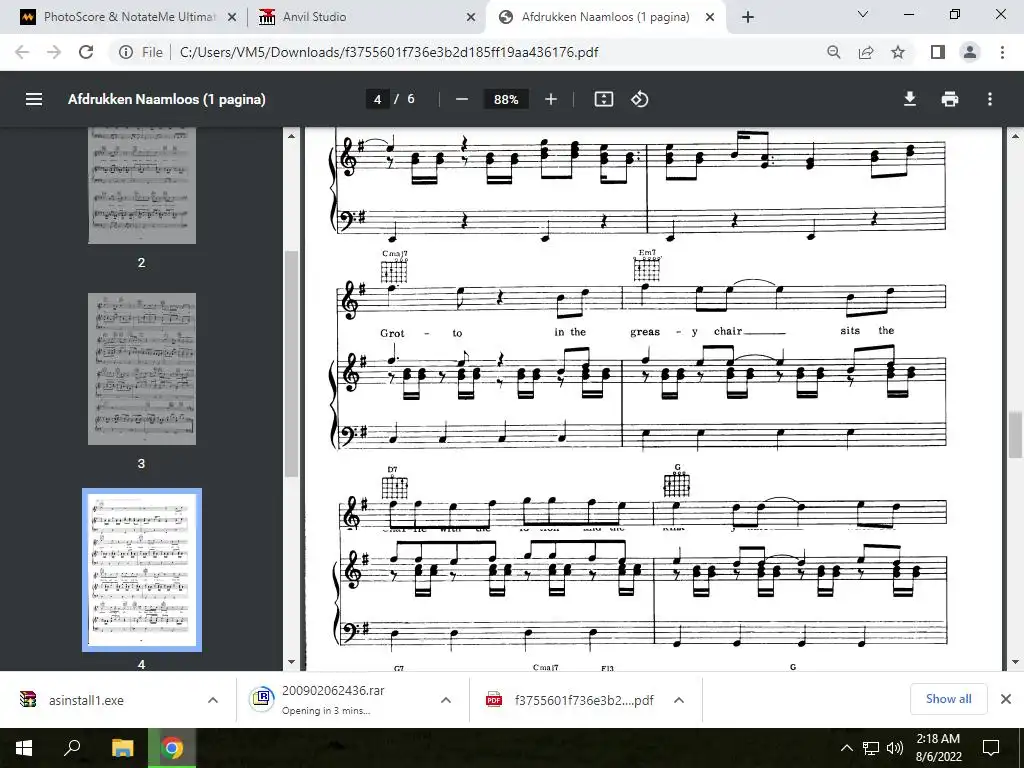This screenshot has height=768, width=1024.
Task: Open the zoom magnifier in address bar
Action: point(833,52)
